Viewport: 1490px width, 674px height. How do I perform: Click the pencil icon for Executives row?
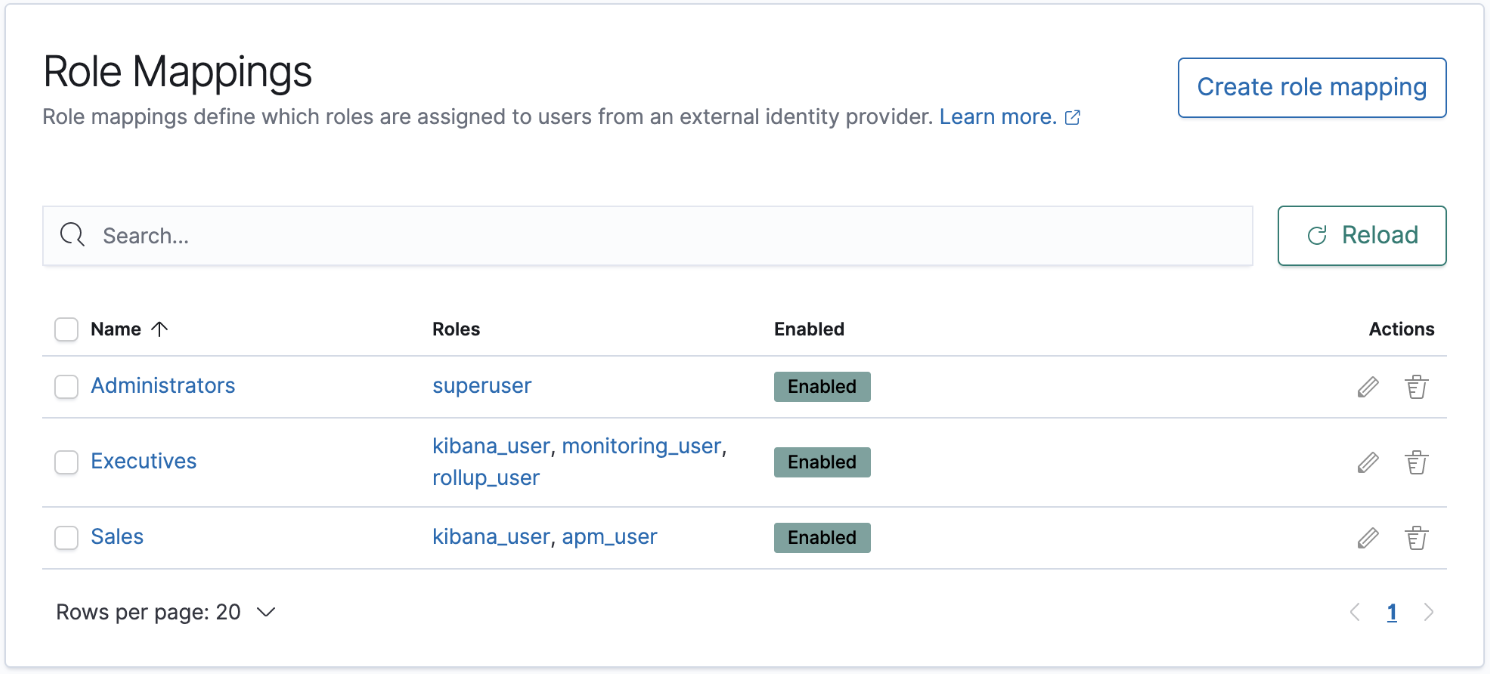[1368, 462]
